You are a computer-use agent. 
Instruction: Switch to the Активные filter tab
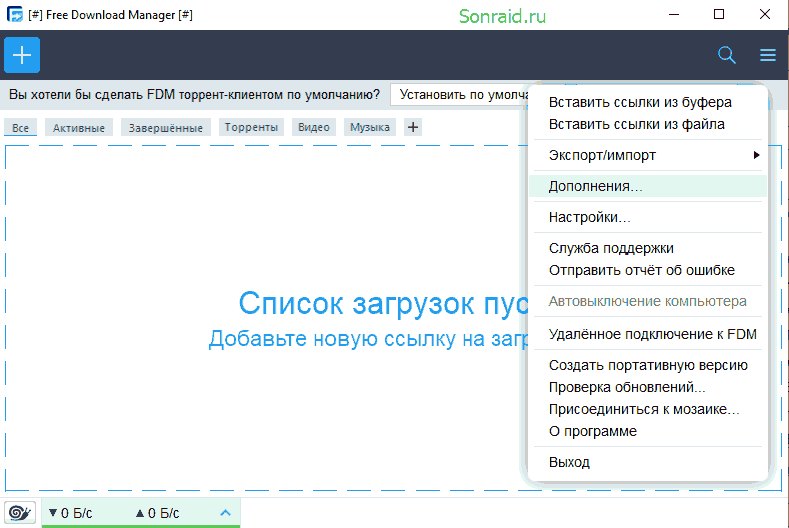point(79,127)
